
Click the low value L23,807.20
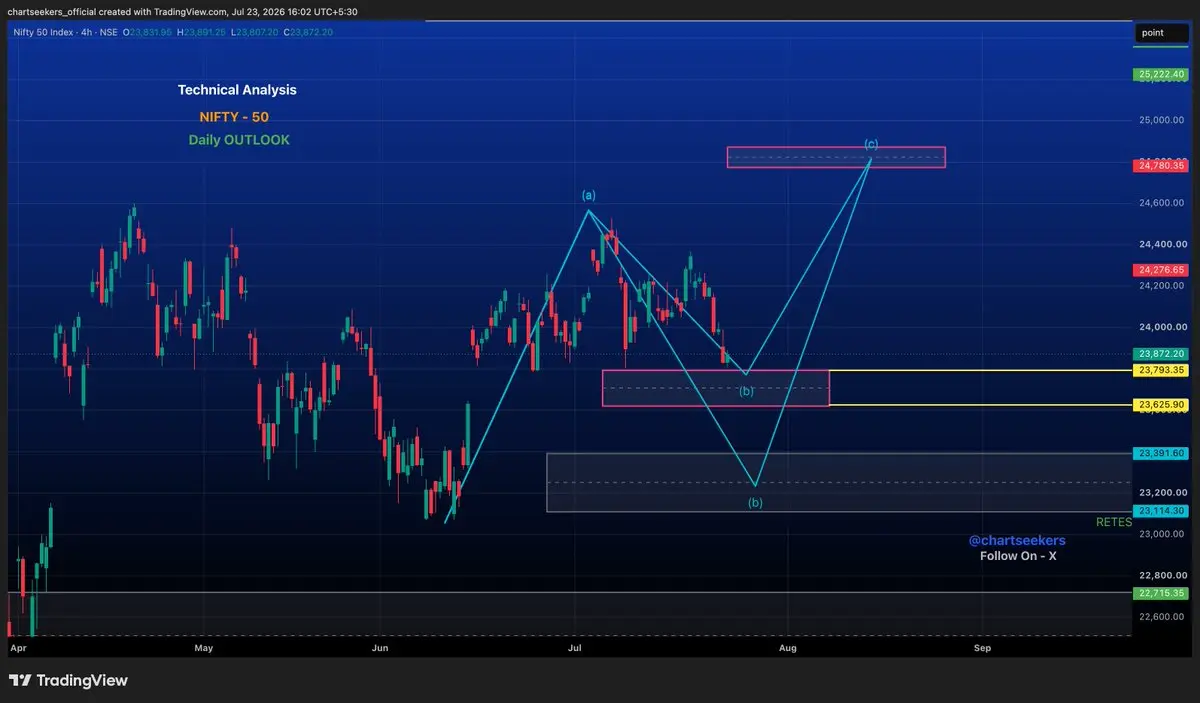coord(254,32)
